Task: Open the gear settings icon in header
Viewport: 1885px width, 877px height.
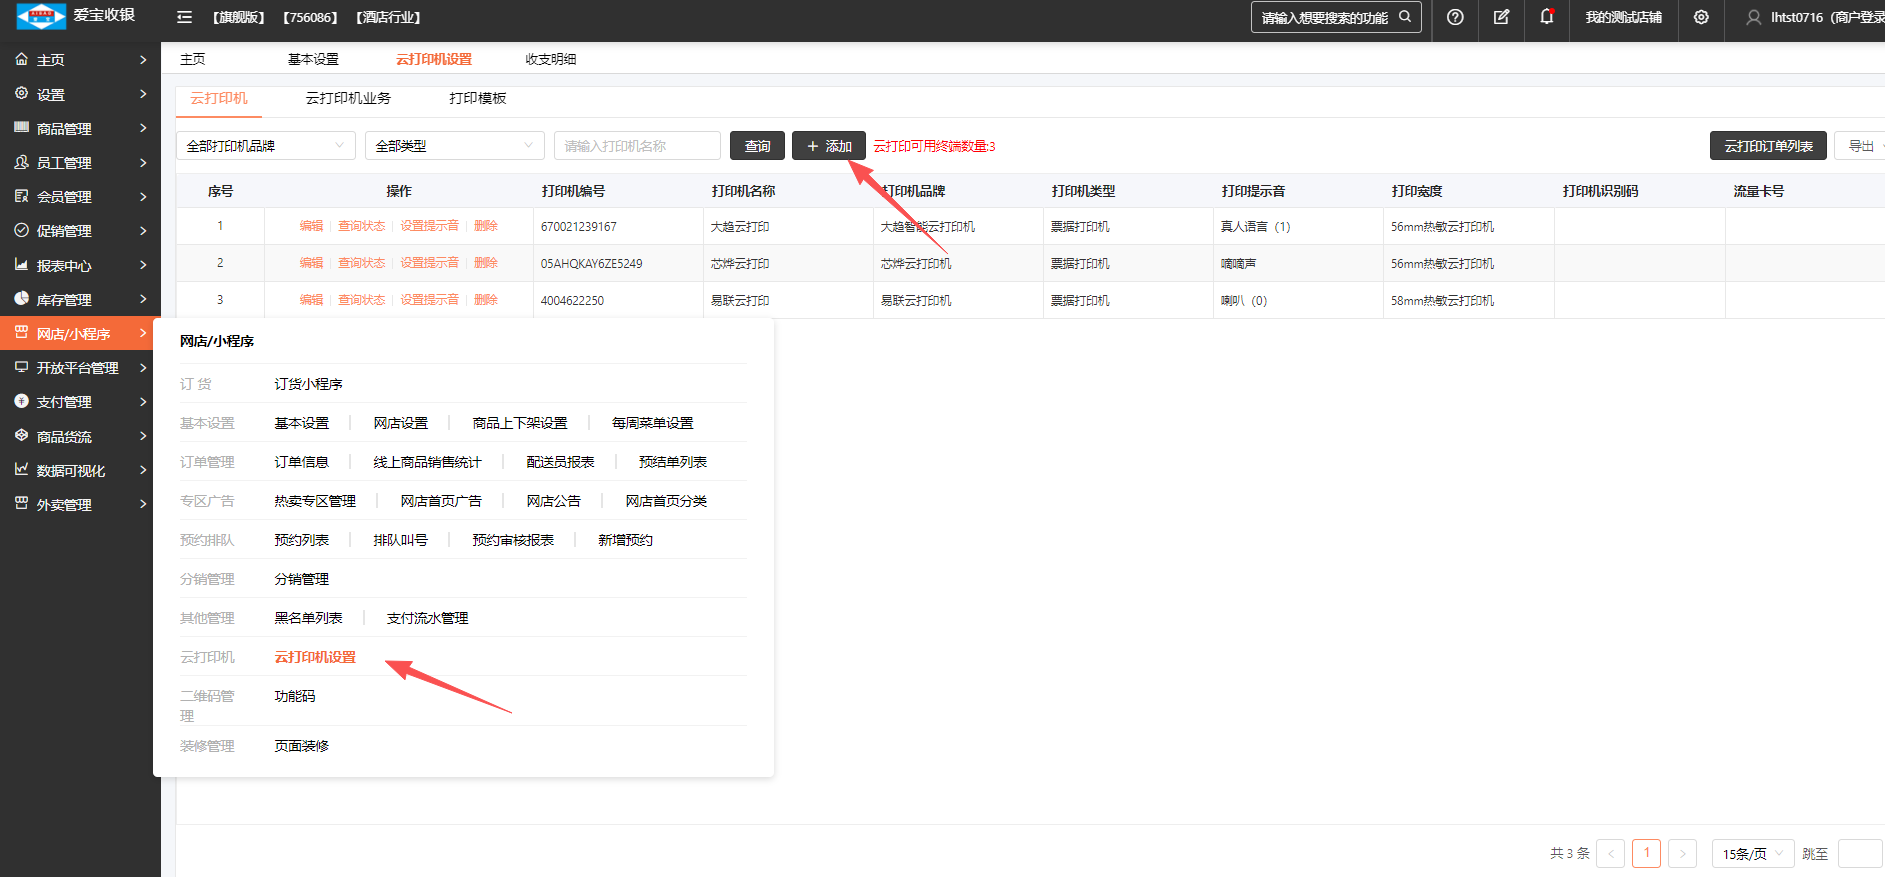Action: point(1700,17)
